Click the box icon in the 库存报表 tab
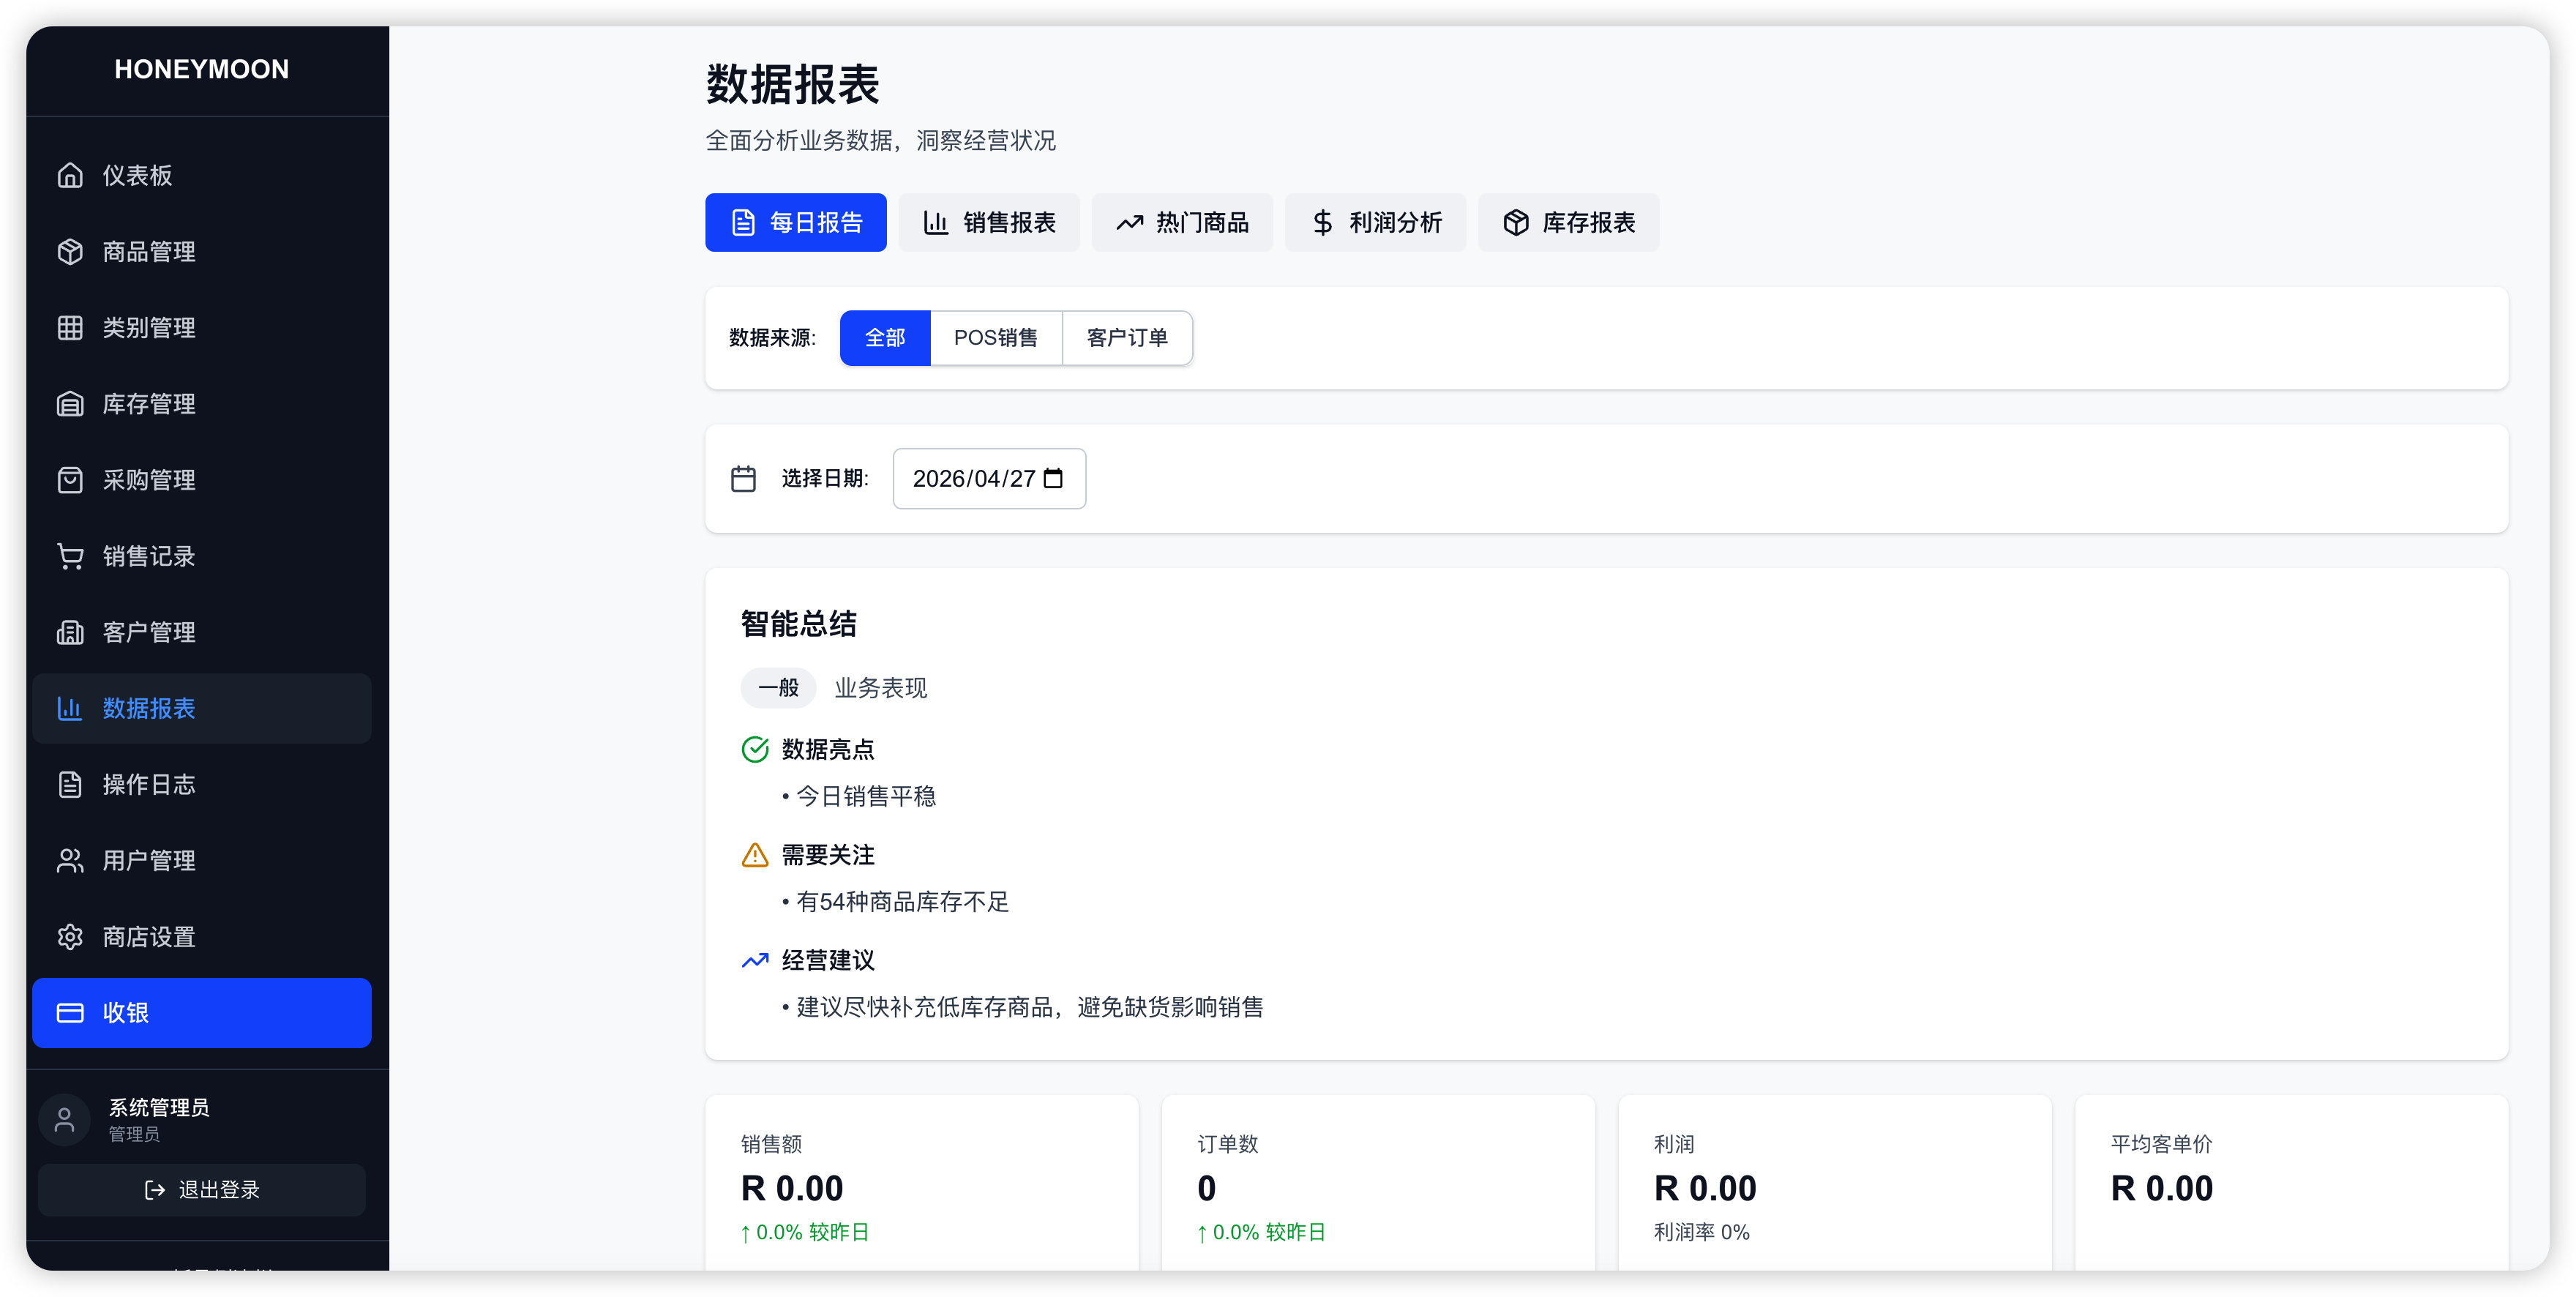The image size is (2576, 1297). (x=1516, y=222)
